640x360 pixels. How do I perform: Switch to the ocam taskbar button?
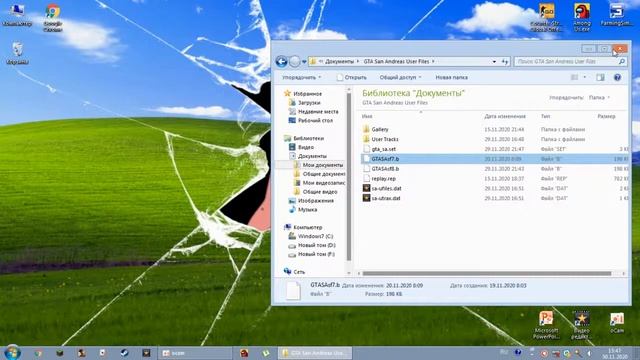(x=194, y=353)
